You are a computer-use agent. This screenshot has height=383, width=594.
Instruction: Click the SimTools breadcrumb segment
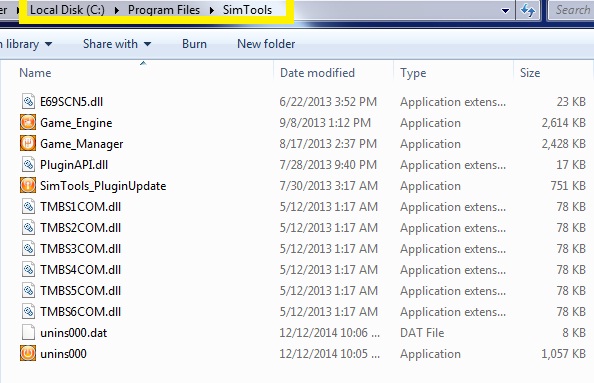tap(247, 10)
